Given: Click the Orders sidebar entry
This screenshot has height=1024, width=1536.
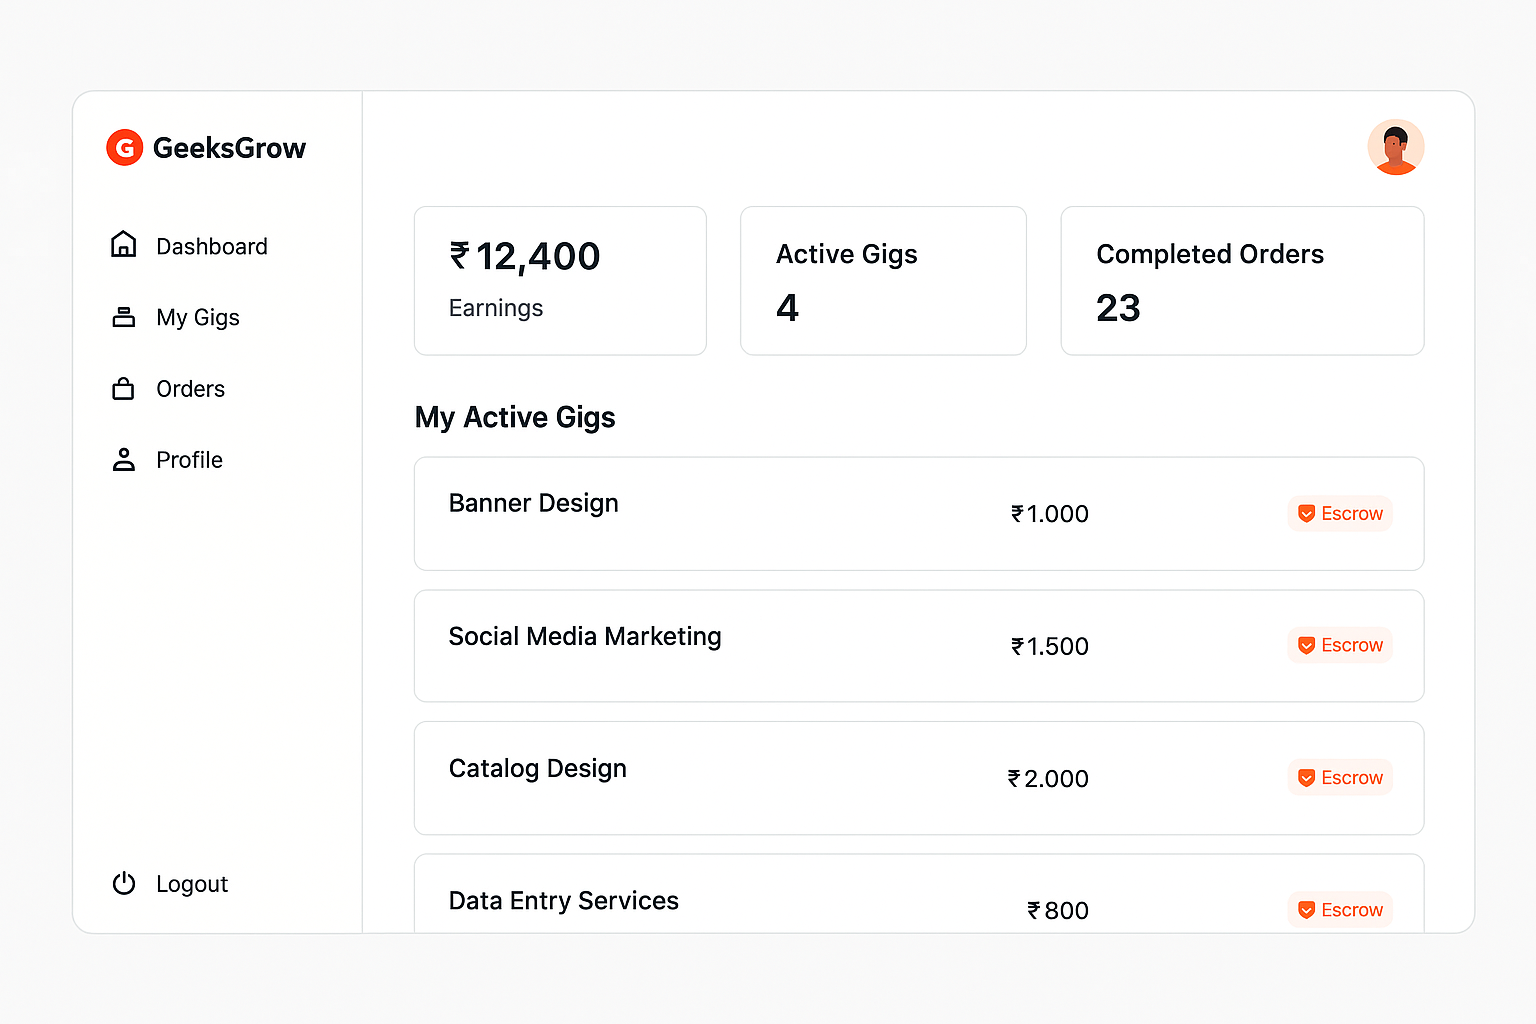Looking at the screenshot, I should (189, 388).
